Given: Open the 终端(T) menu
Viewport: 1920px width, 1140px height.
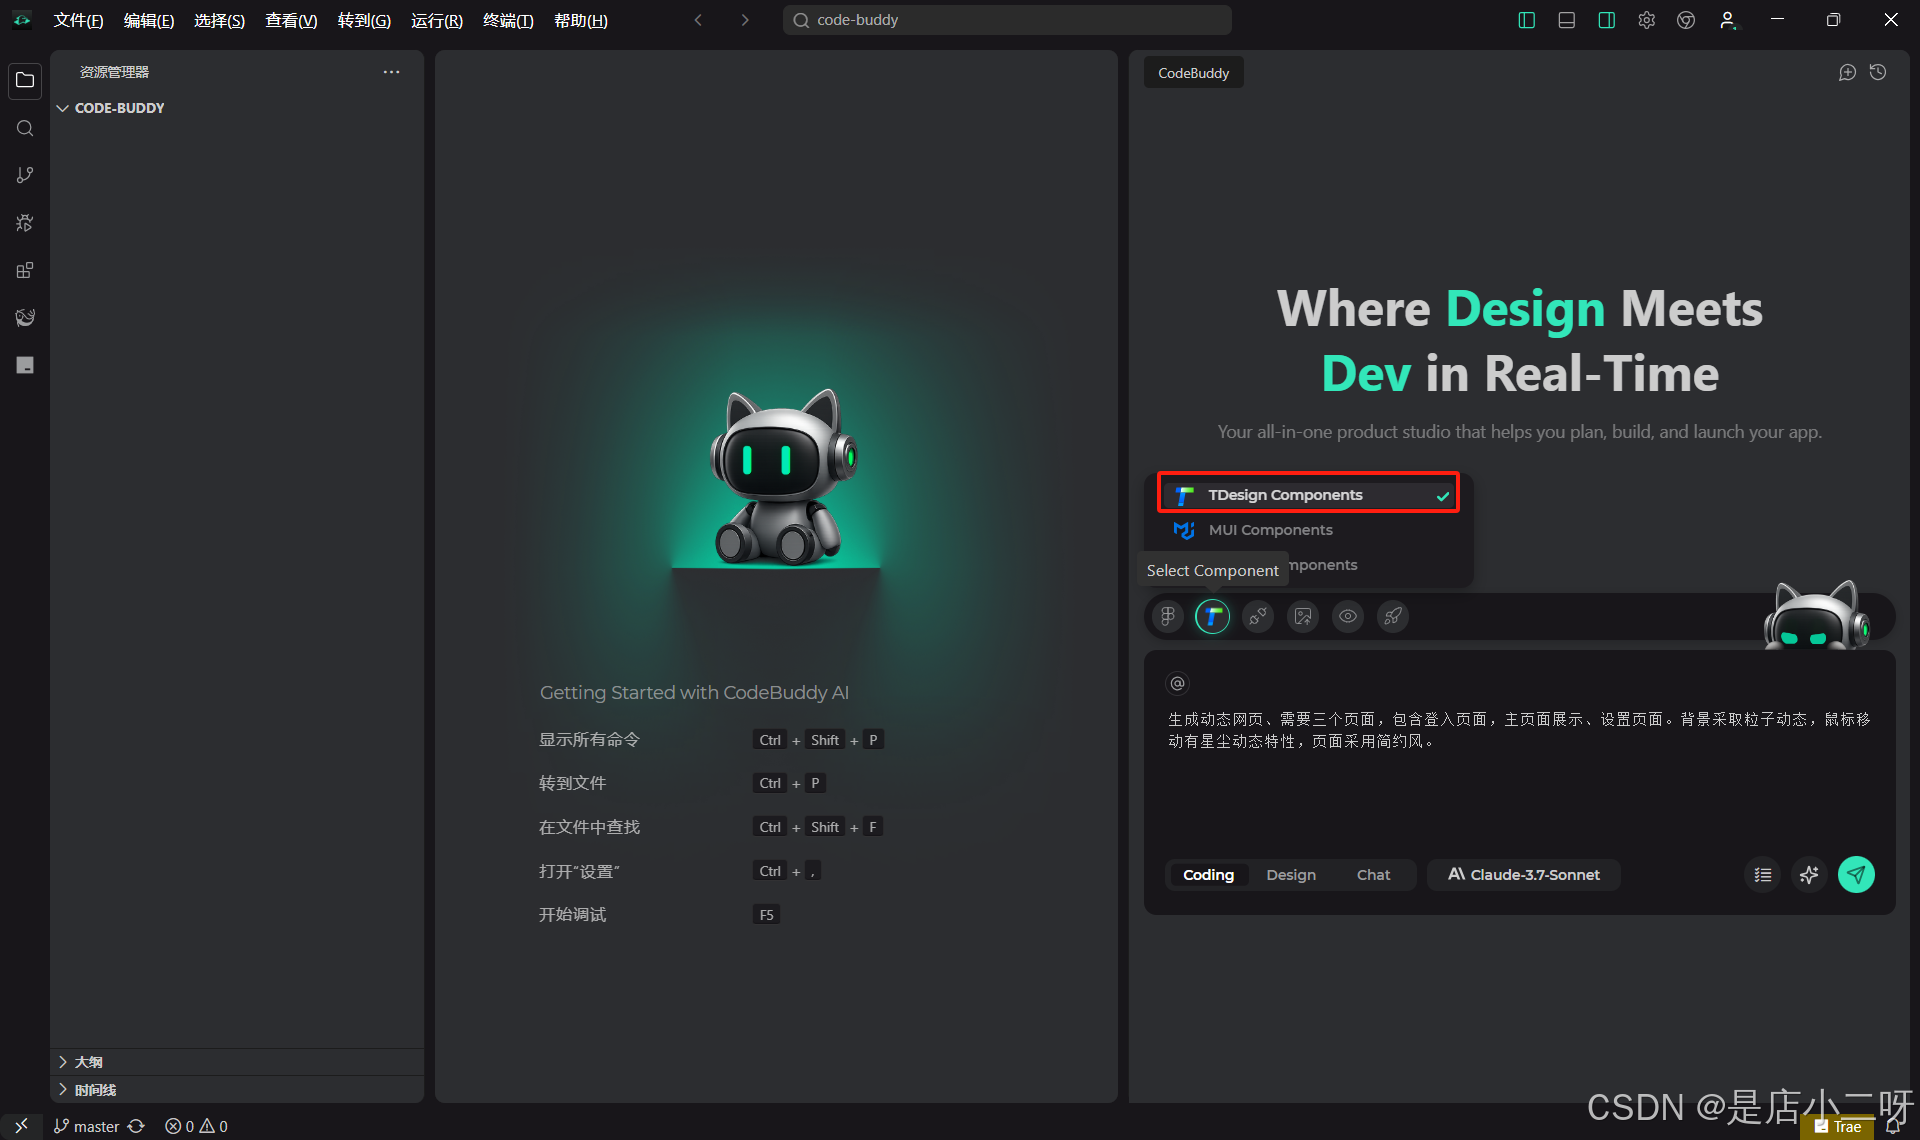Looking at the screenshot, I should click(x=508, y=20).
